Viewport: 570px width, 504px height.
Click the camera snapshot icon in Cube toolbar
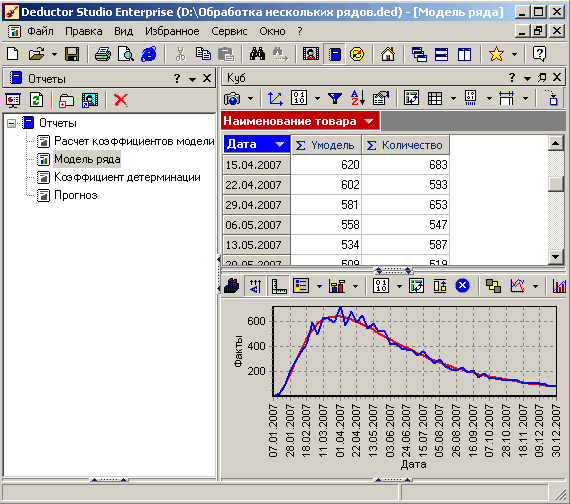[x=232, y=98]
